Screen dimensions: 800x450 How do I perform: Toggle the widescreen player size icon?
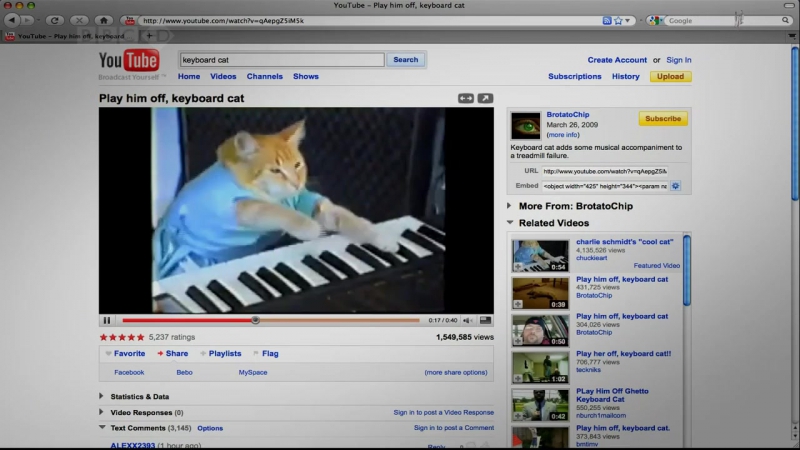466,98
